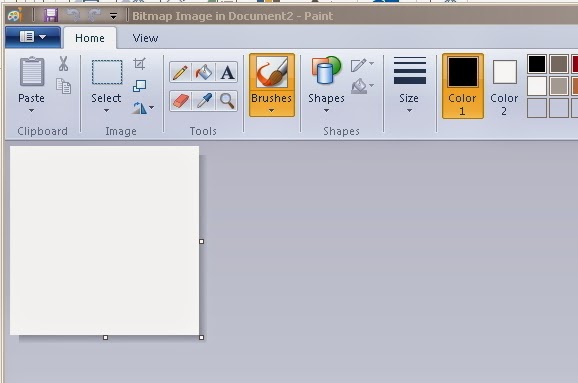Image resolution: width=578 pixels, height=383 pixels.
Task: Click the second empty custom color slot
Action: tap(559, 108)
